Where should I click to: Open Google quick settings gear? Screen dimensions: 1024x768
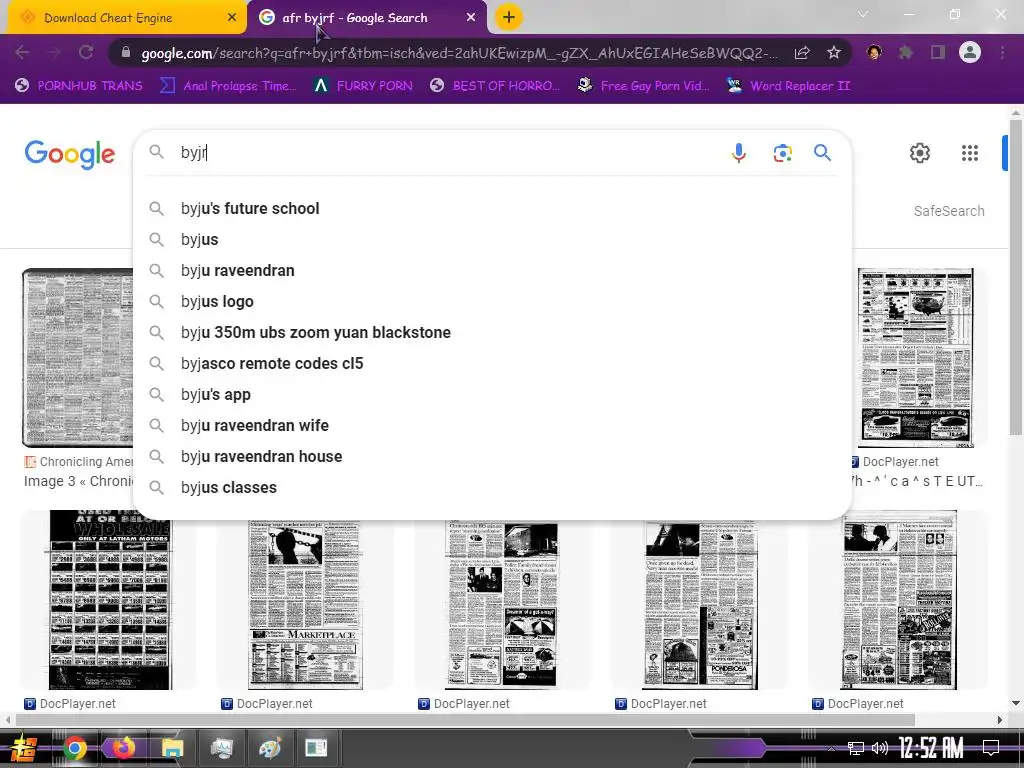tap(920, 153)
